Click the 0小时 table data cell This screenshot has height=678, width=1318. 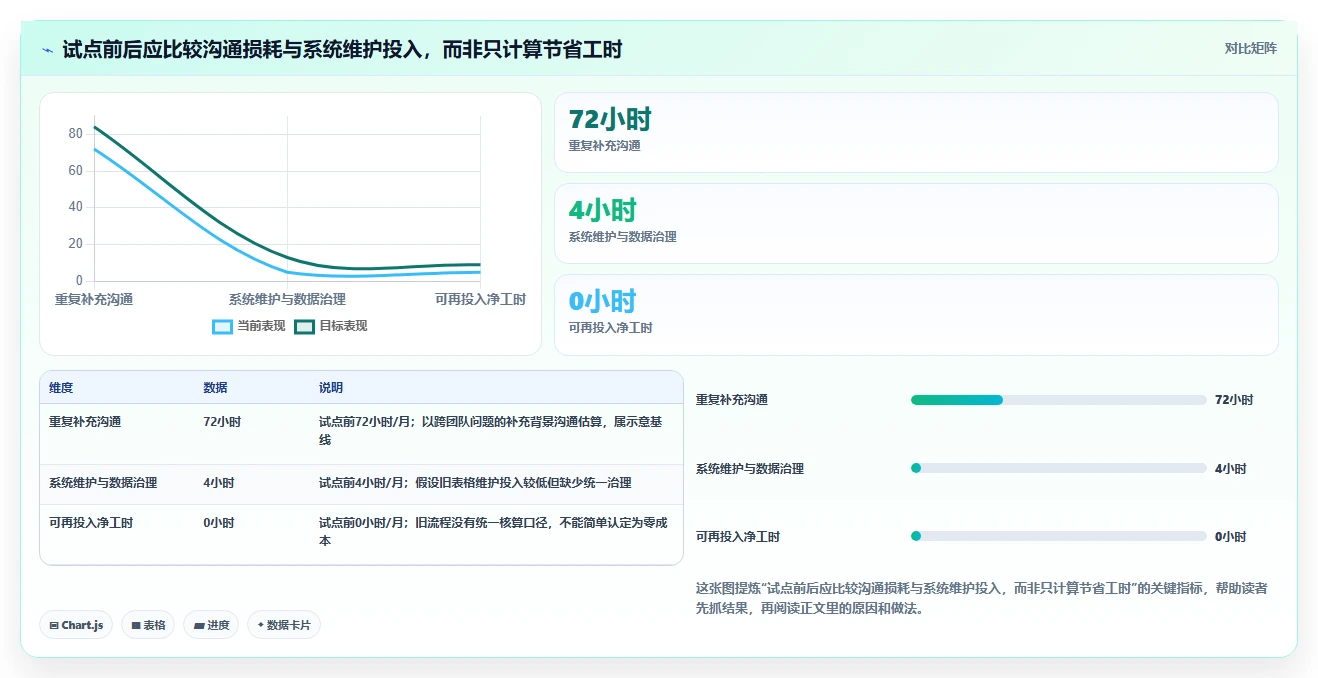coord(219,523)
